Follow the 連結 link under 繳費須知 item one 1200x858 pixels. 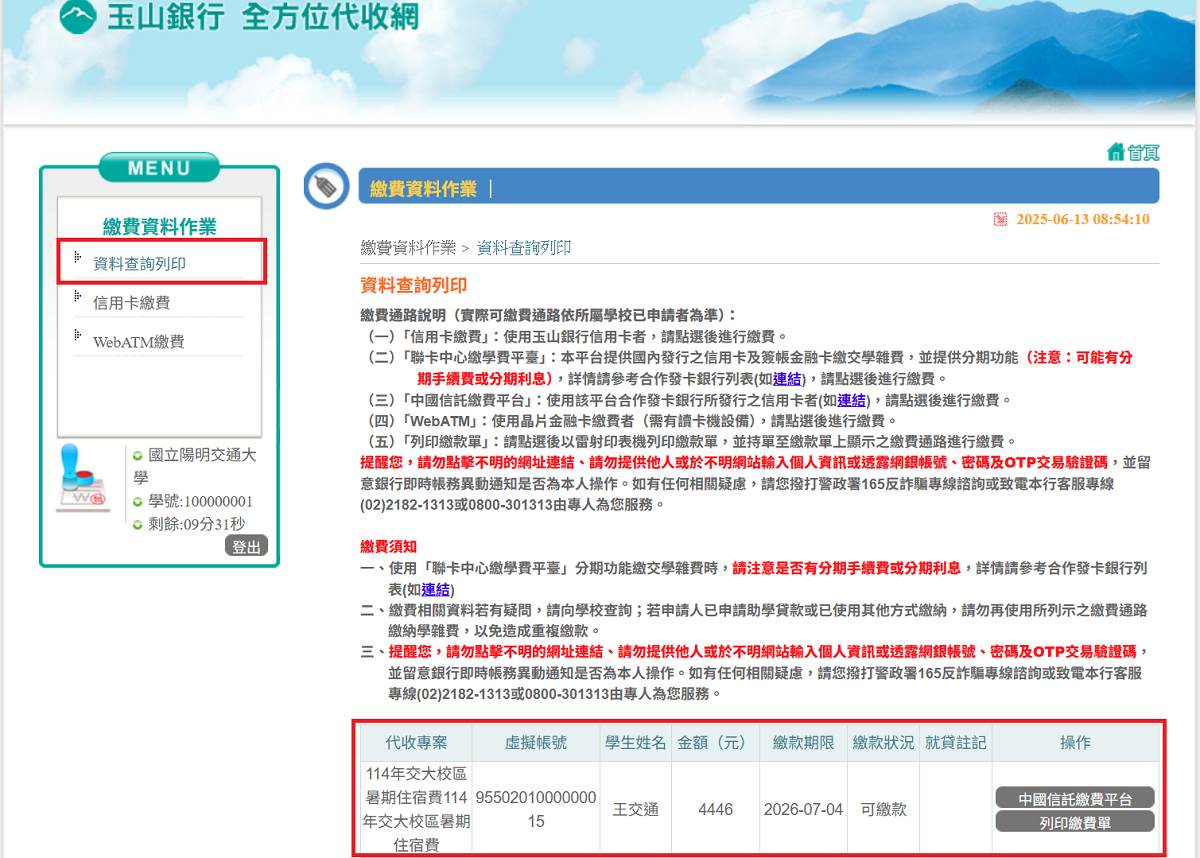point(436,589)
